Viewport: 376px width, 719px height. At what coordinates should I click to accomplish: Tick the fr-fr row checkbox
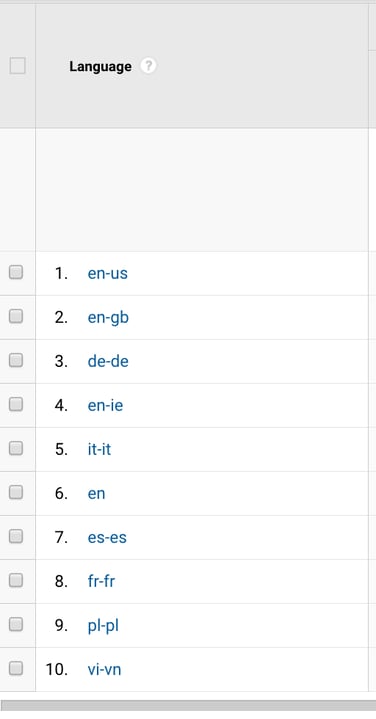[16, 581]
